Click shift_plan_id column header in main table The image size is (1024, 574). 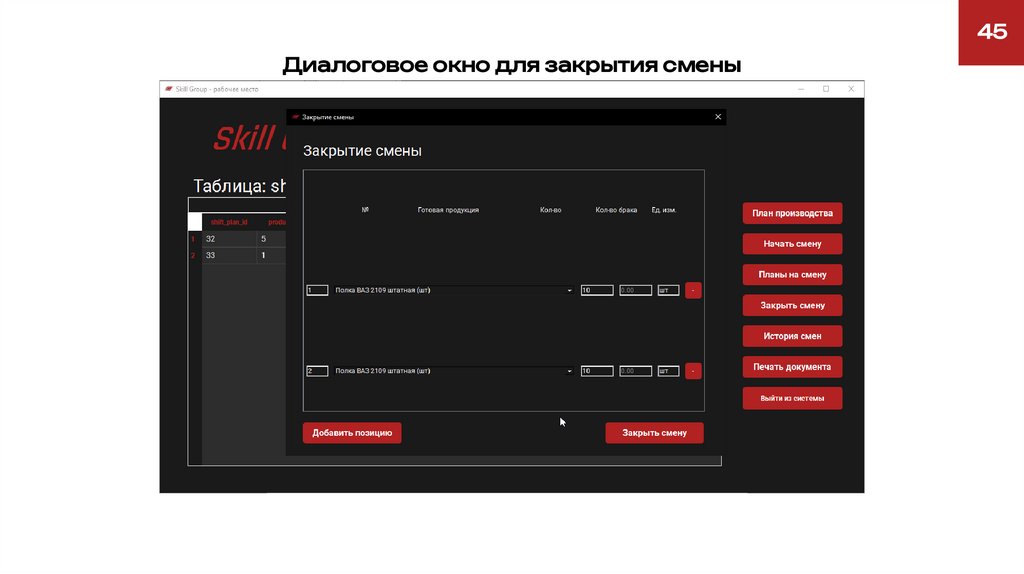229,222
